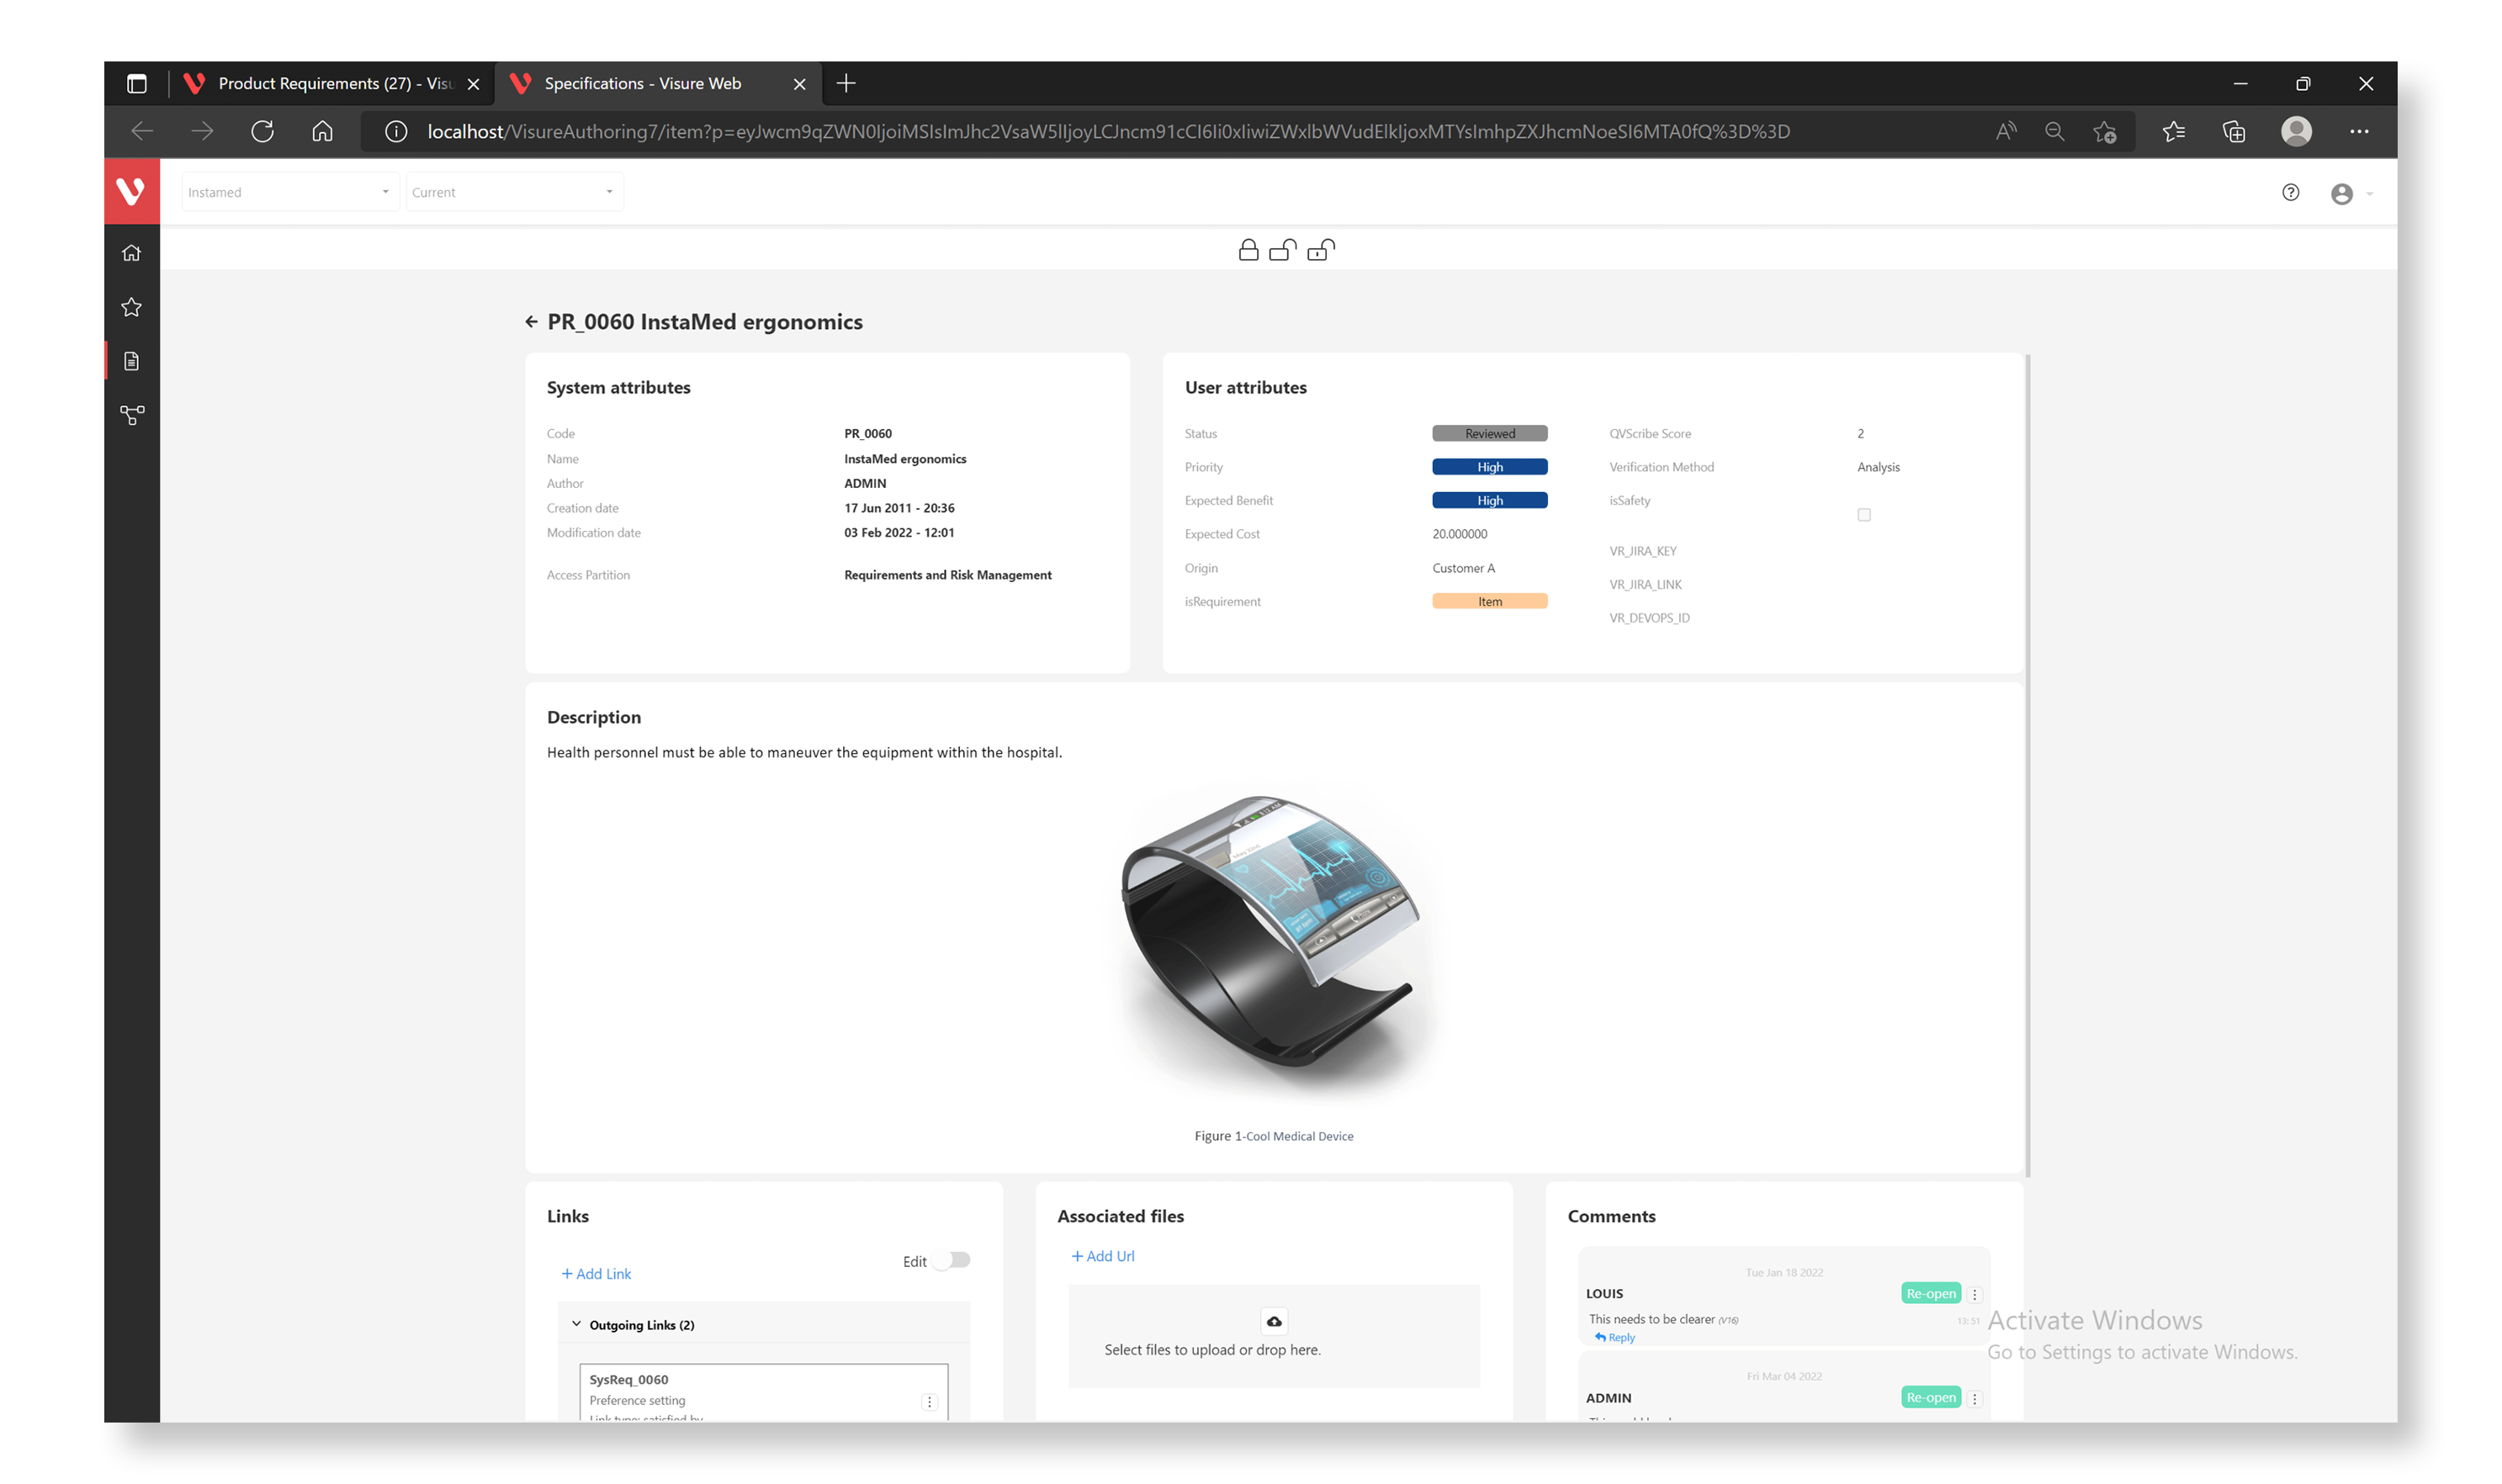Open the Home icon in left sidebar
This screenshot has height=1484, width=2502.
131,253
